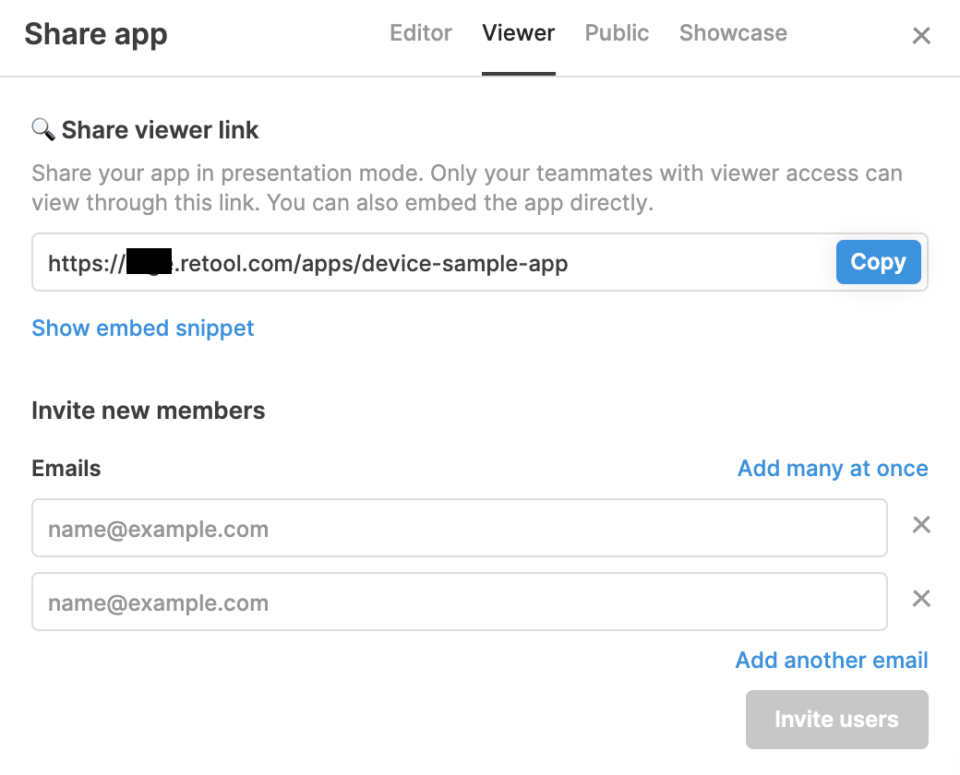
Task: Add another email field
Action: click(832, 660)
